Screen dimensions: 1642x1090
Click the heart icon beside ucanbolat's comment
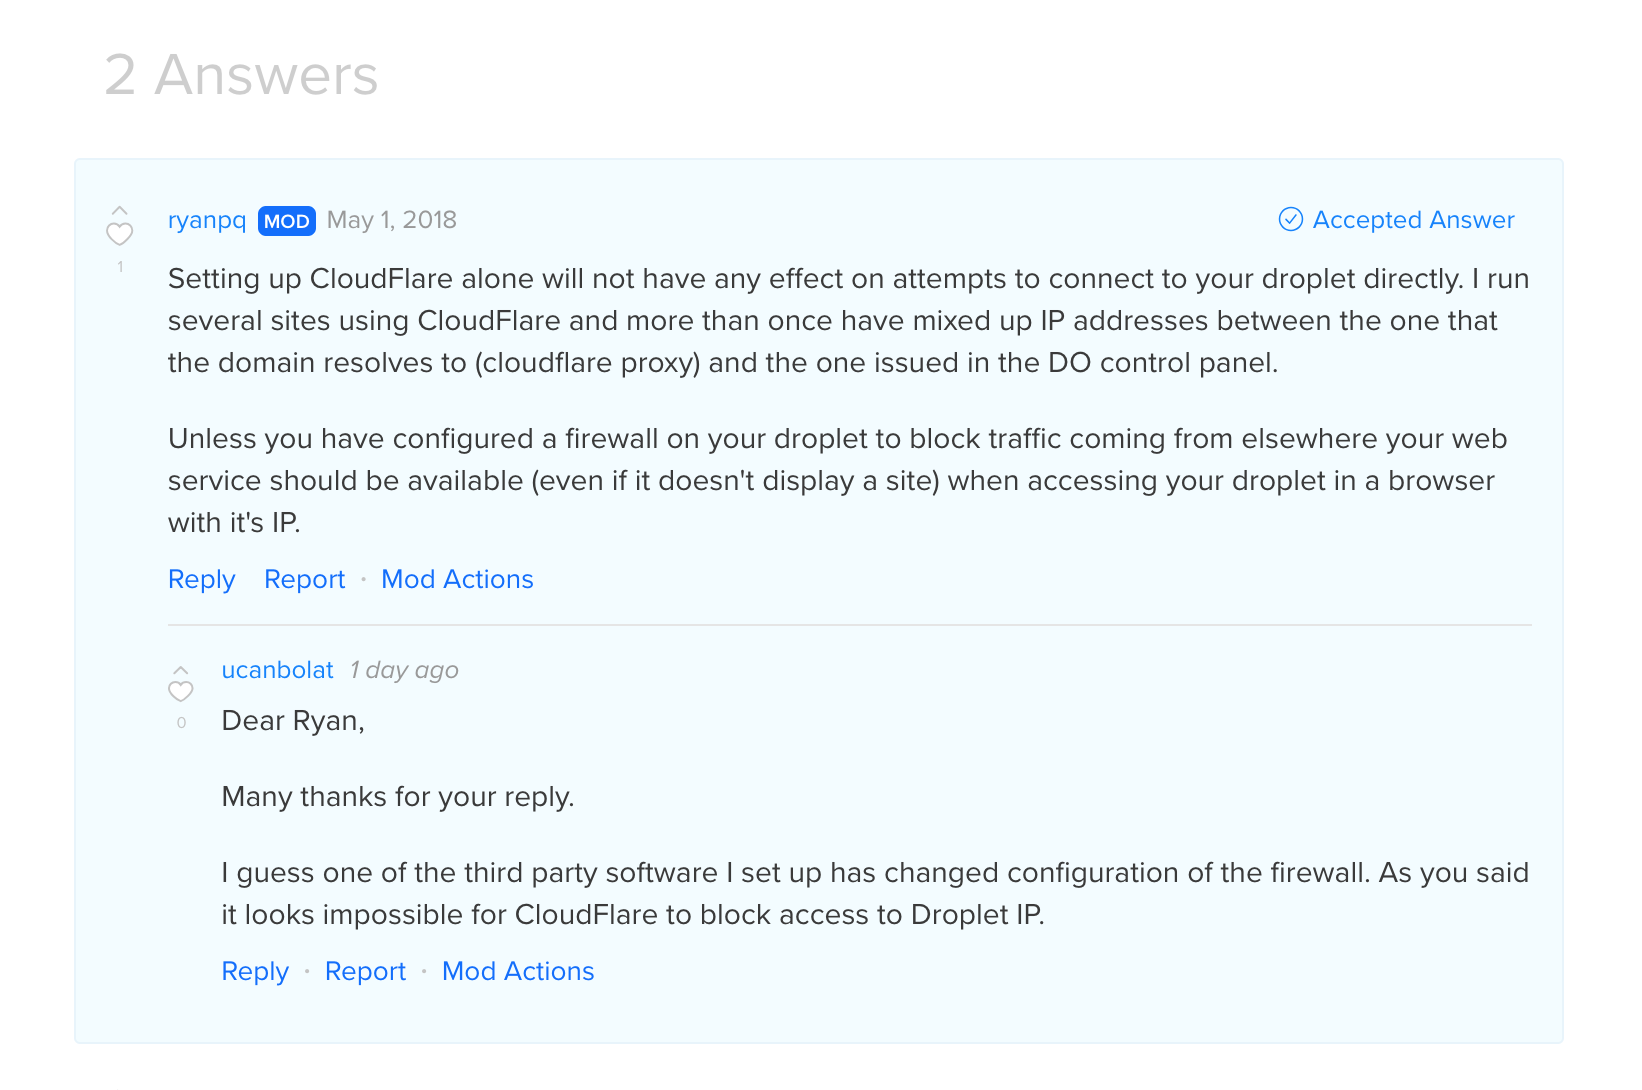(x=181, y=692)
